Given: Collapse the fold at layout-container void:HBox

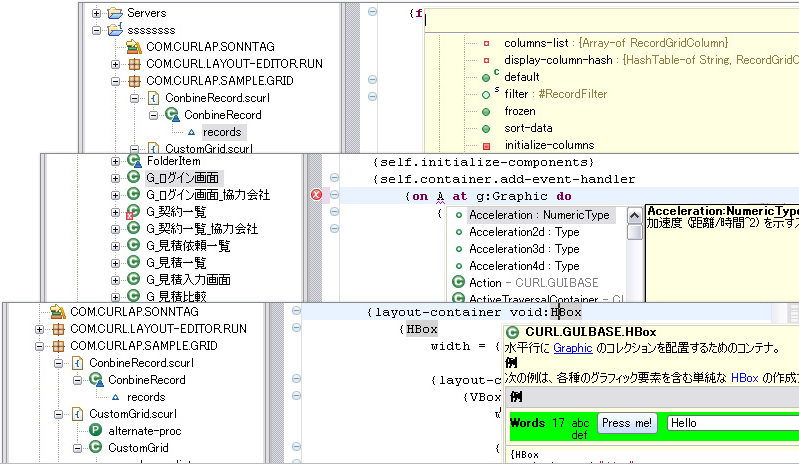Looking at the screenshot, I should [296, 312].
